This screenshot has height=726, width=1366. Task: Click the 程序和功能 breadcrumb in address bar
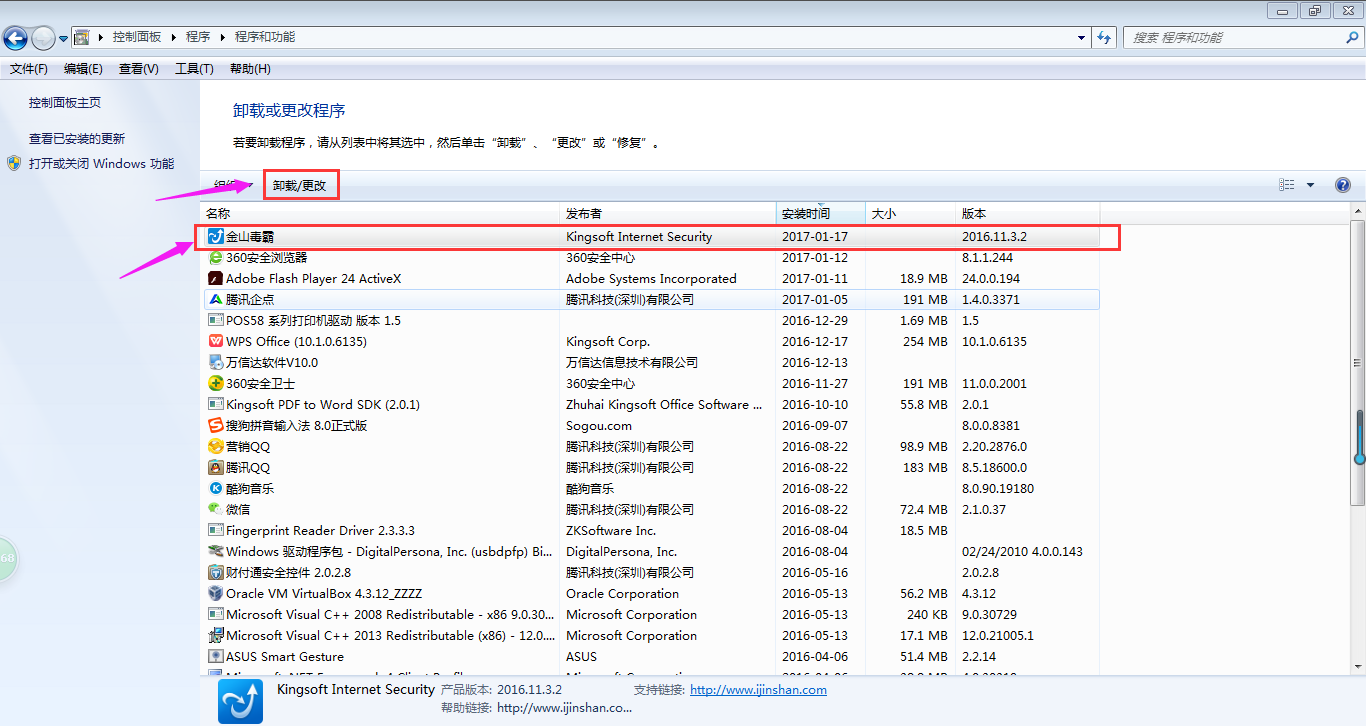(265, 37)
